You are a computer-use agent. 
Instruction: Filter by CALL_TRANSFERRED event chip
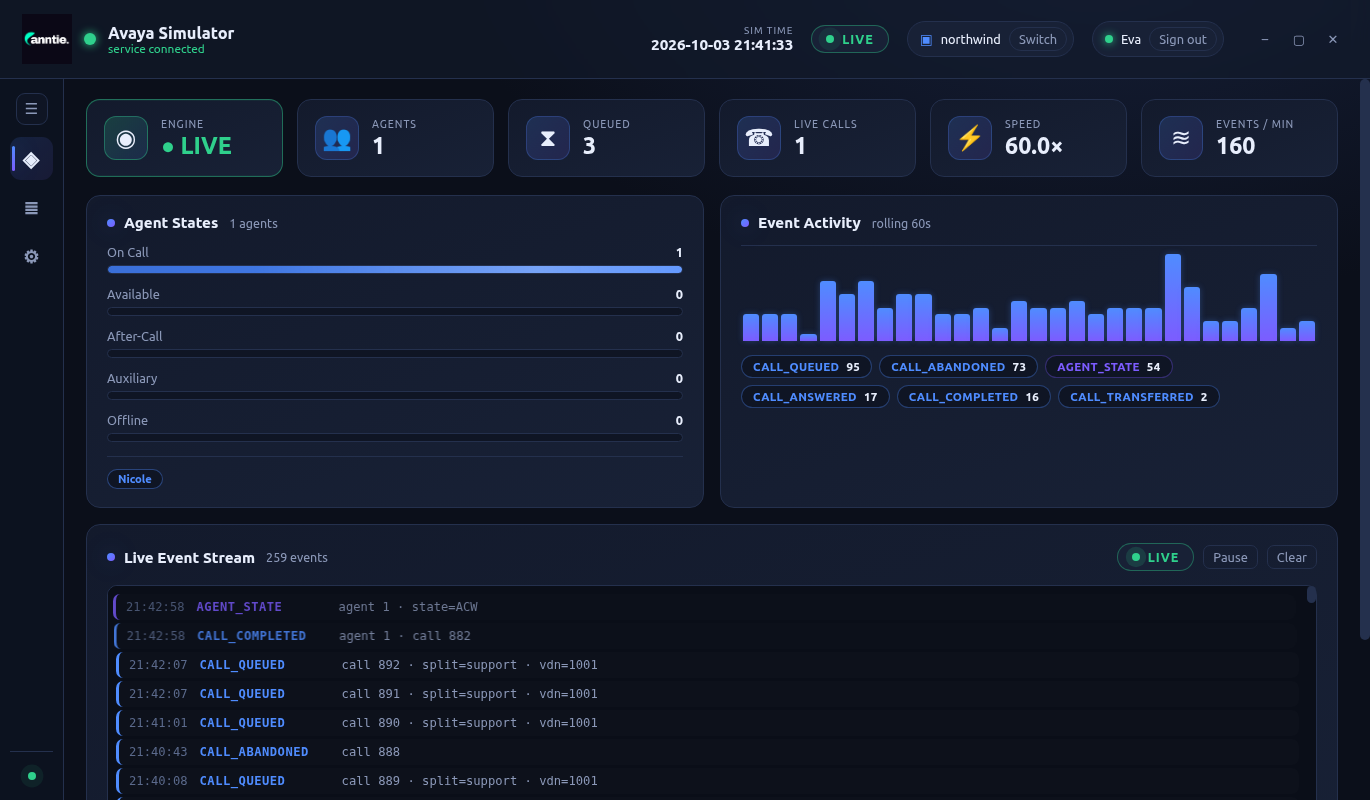pyautogui.click(x=1138, y=397)
